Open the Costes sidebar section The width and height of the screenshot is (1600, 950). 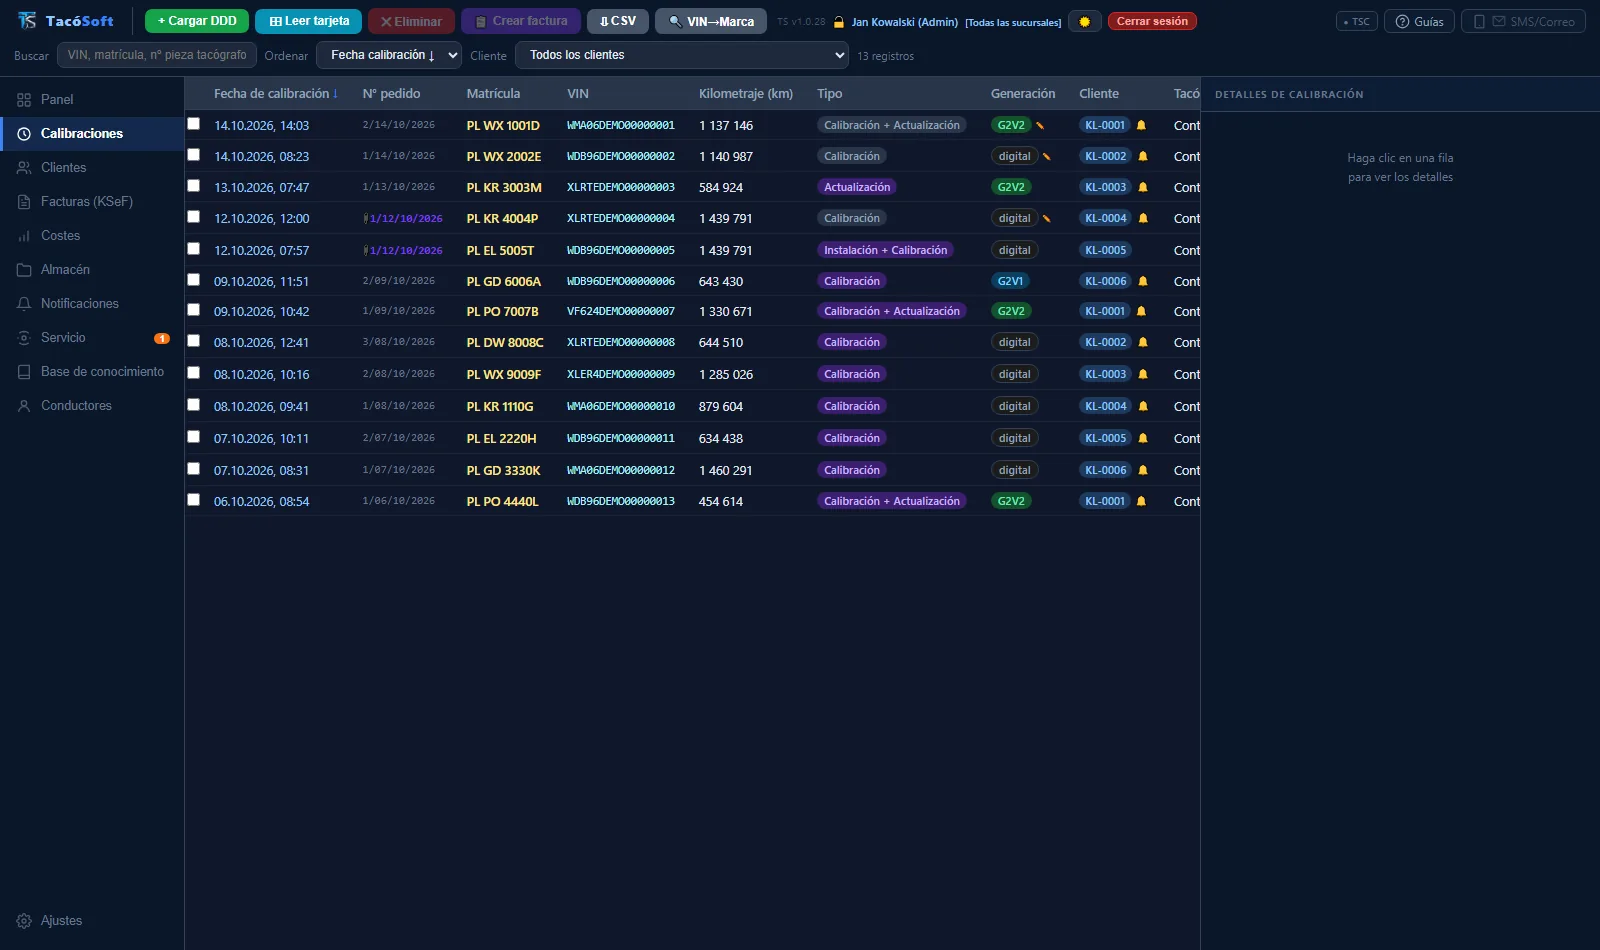tap(92, 235)
